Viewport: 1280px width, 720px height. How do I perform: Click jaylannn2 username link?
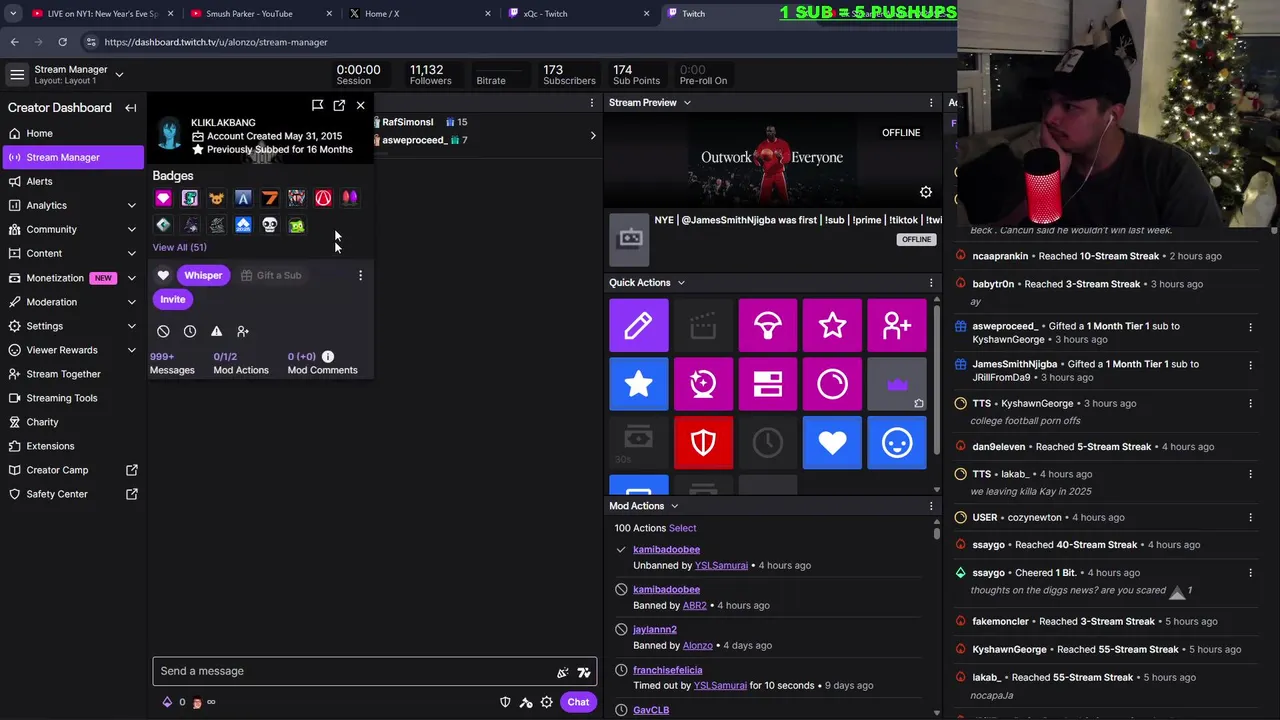tap(655, 629)
